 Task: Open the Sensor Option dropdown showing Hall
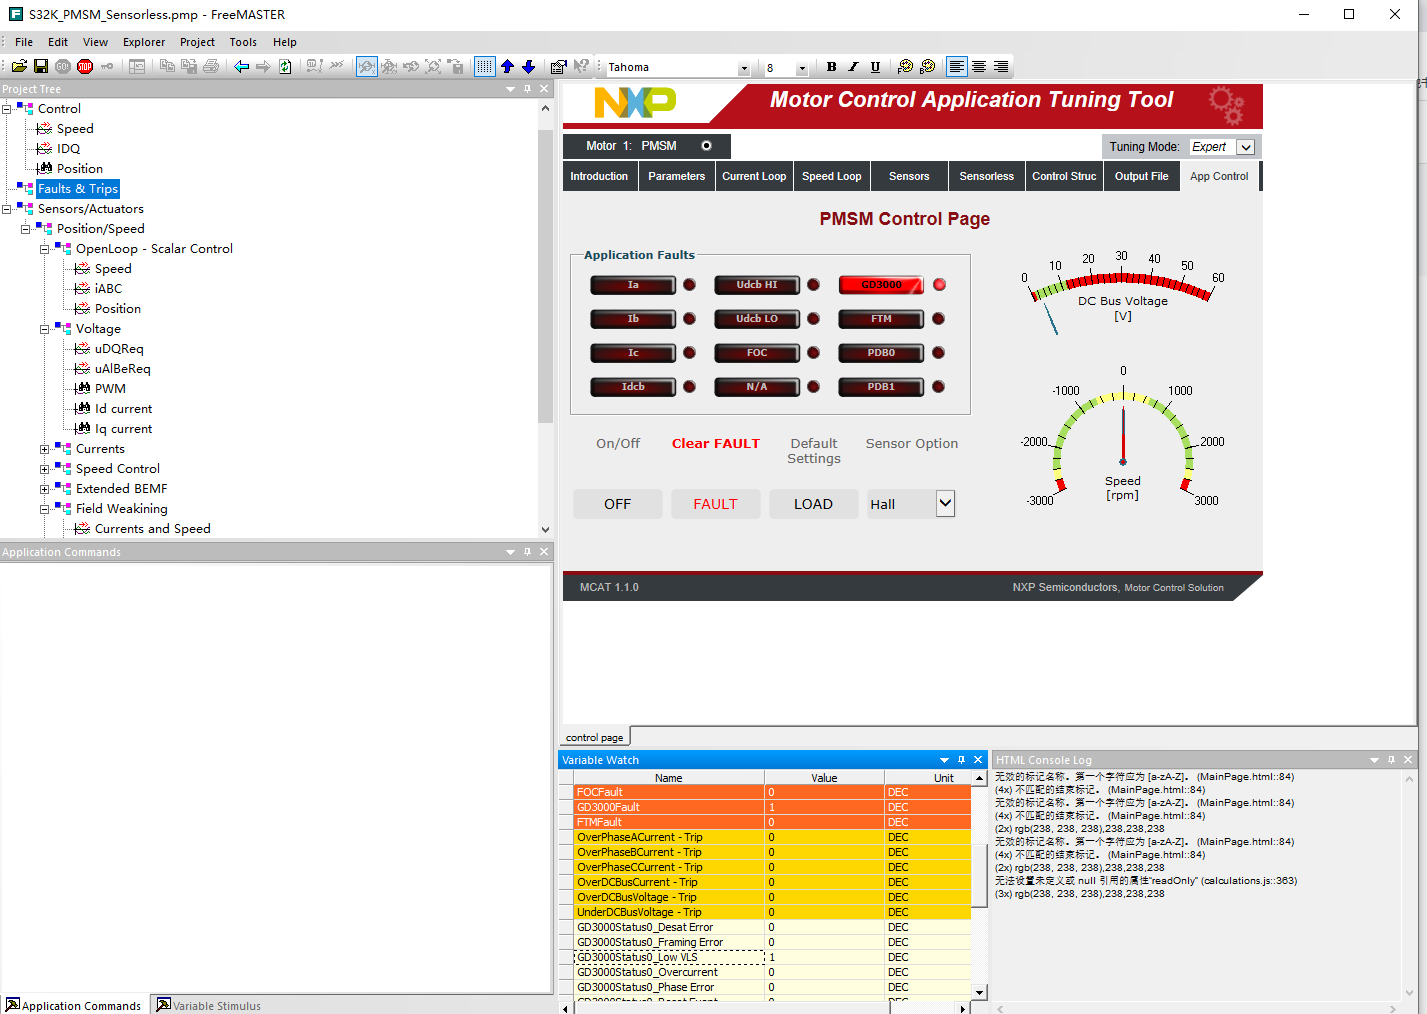point(941,503)
